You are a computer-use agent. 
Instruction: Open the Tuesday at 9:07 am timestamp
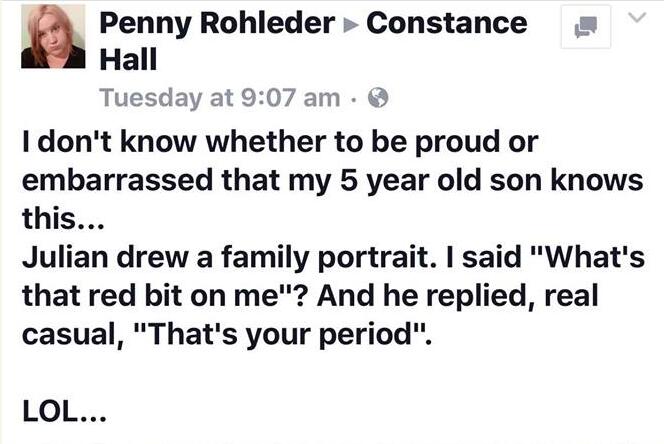220,98
